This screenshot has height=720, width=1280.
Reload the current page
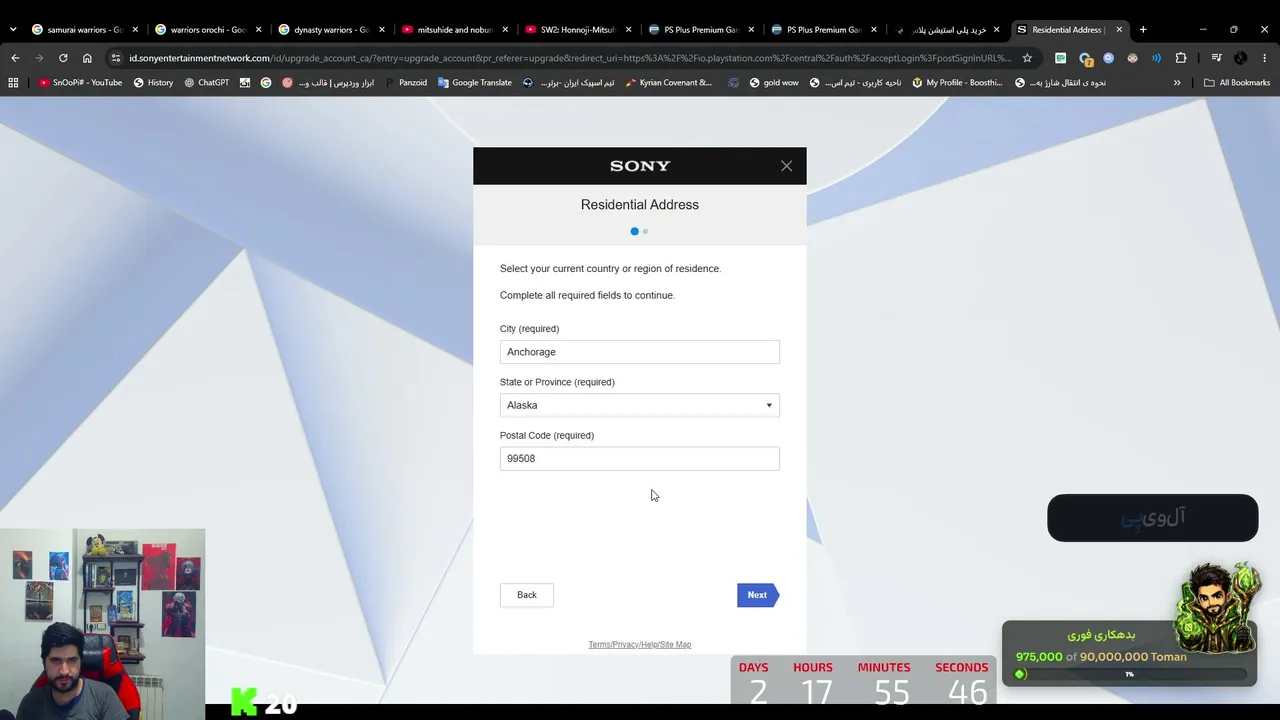[63, 58]
